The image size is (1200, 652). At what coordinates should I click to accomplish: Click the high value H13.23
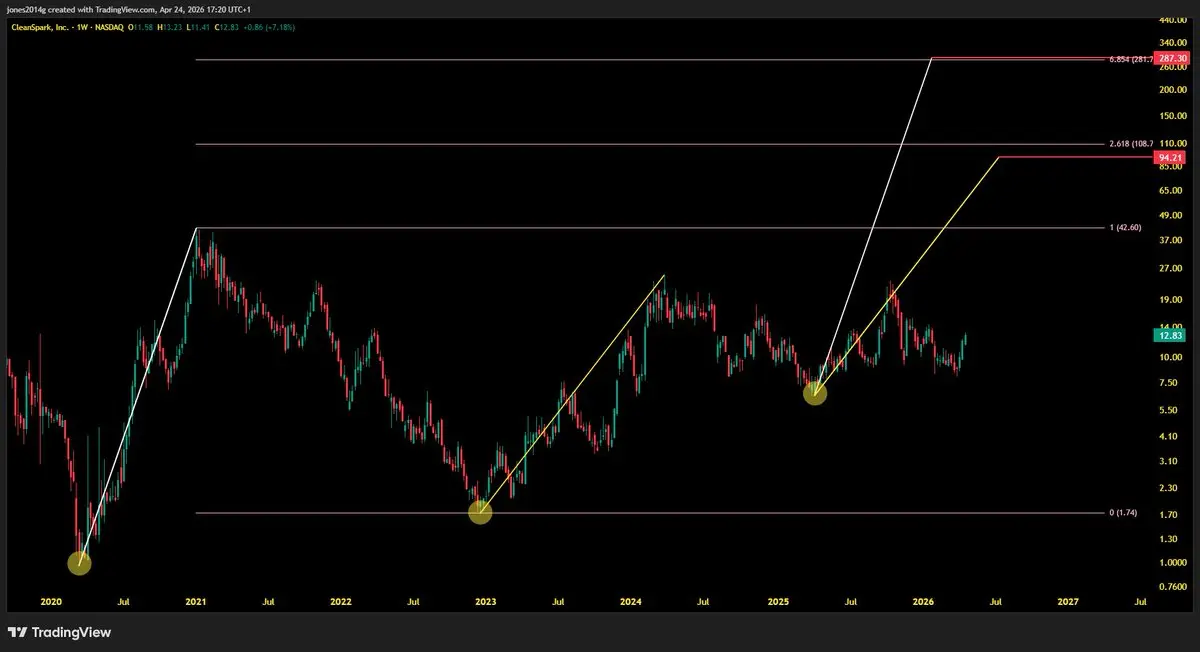click(x=169, y=27)
